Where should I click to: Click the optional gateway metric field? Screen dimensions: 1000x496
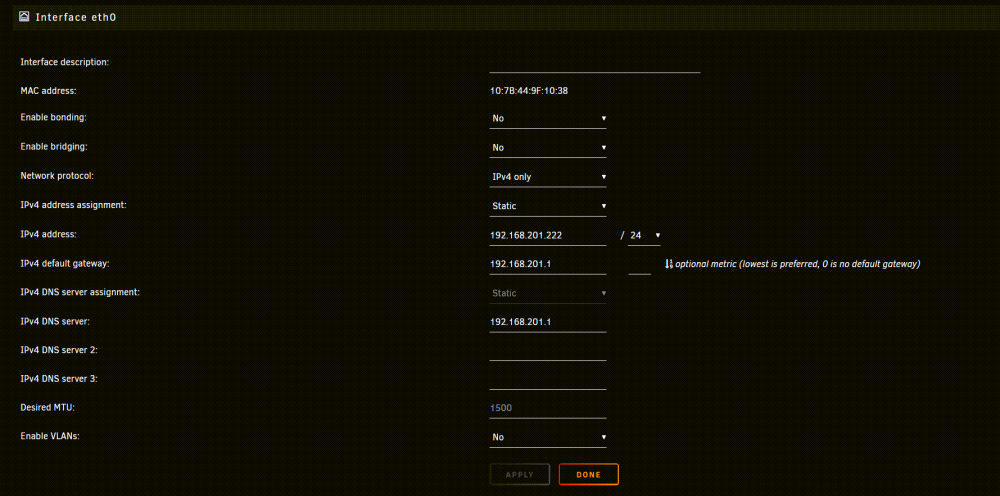coord(639,264)
